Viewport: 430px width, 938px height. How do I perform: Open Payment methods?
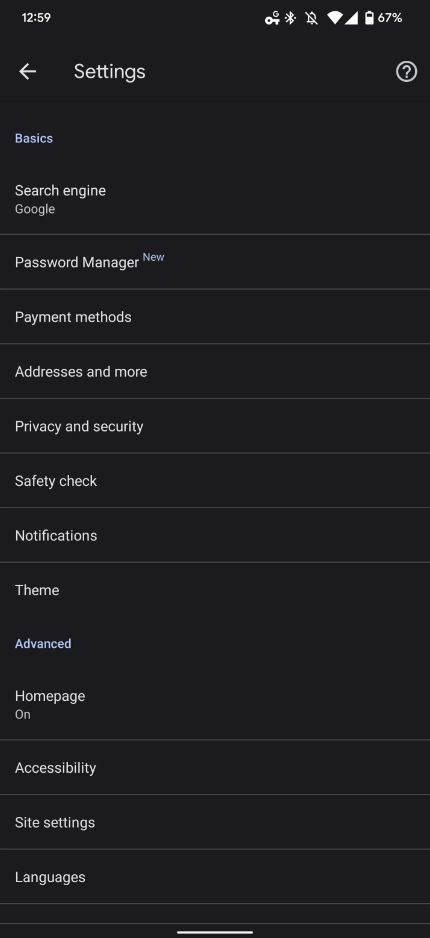coord(215,316)
